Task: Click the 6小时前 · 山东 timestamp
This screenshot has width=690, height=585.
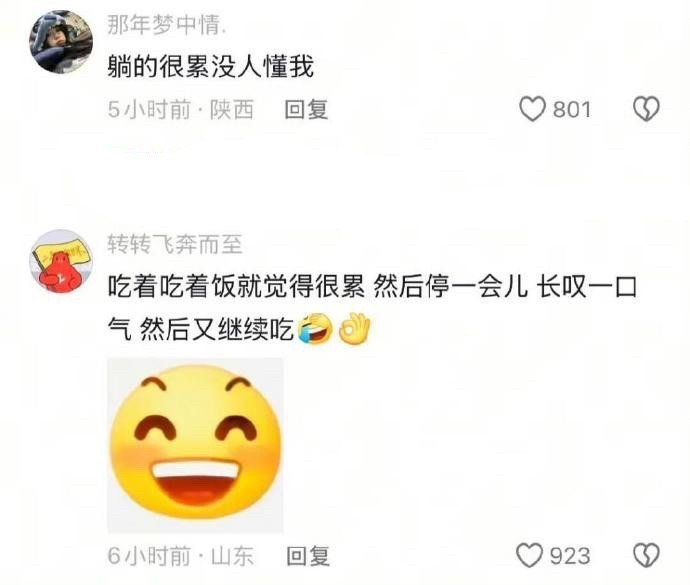Action: click(181, 556)
